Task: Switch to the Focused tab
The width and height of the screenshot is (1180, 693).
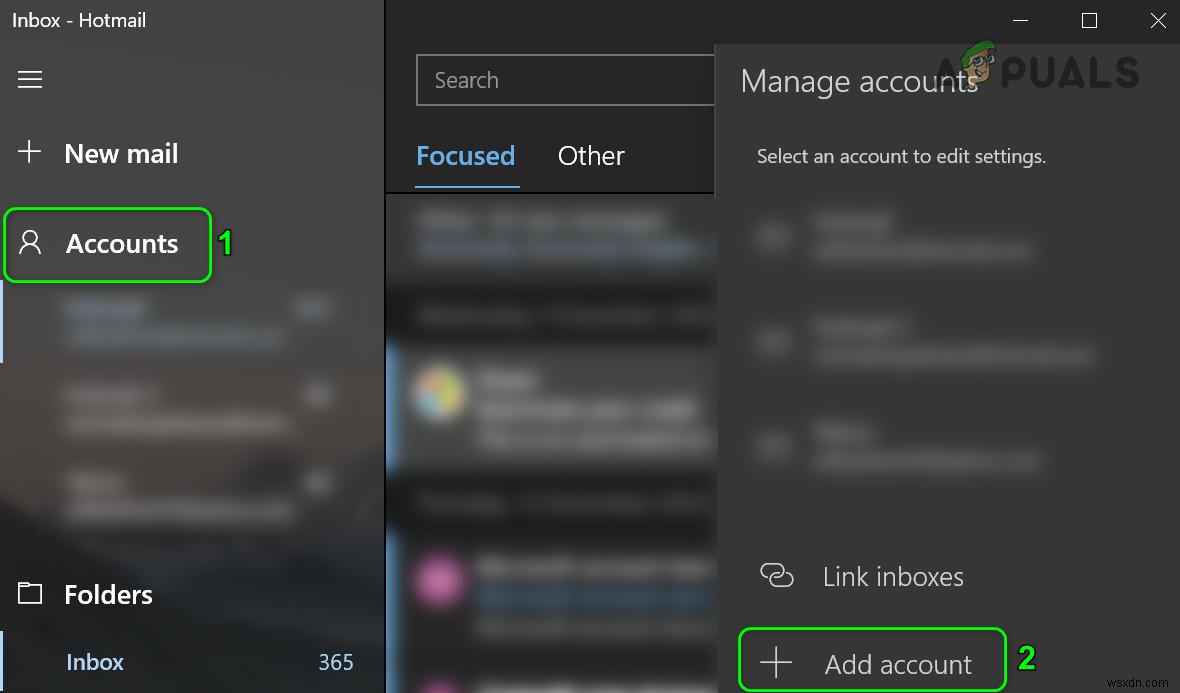Action: click(466, 156)
